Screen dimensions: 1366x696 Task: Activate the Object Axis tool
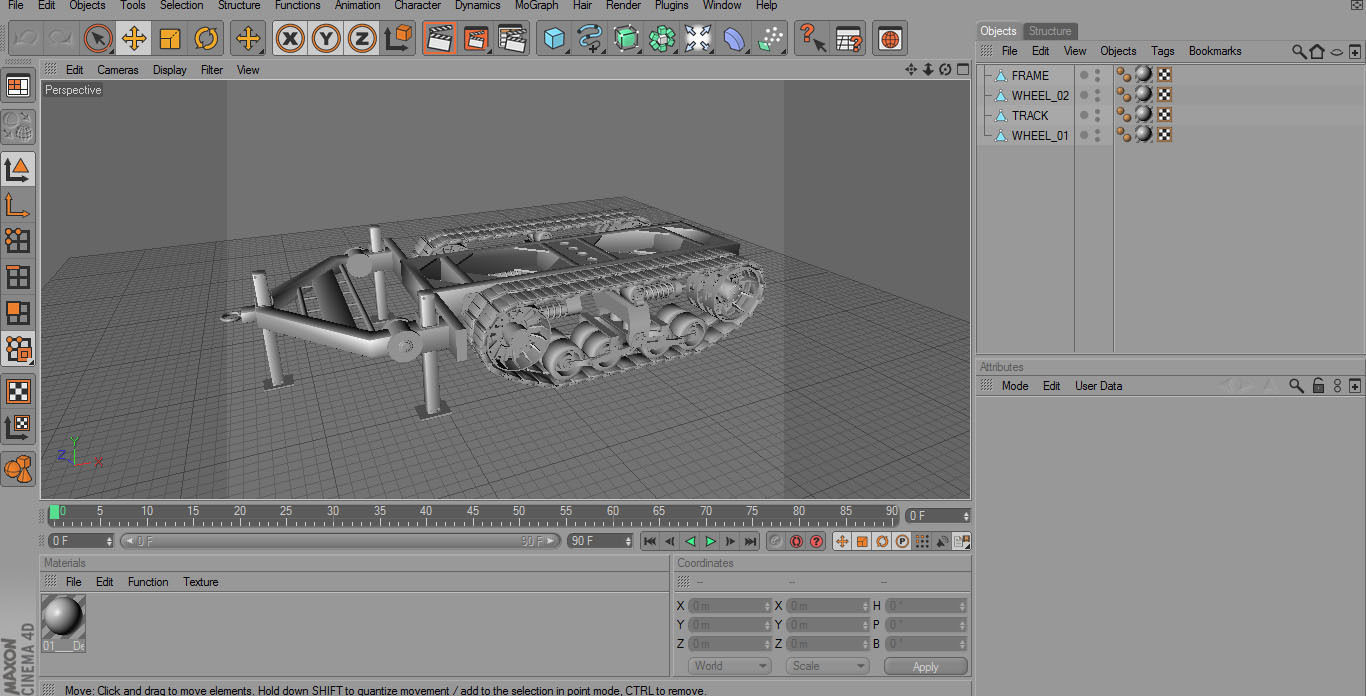point(18,206)
